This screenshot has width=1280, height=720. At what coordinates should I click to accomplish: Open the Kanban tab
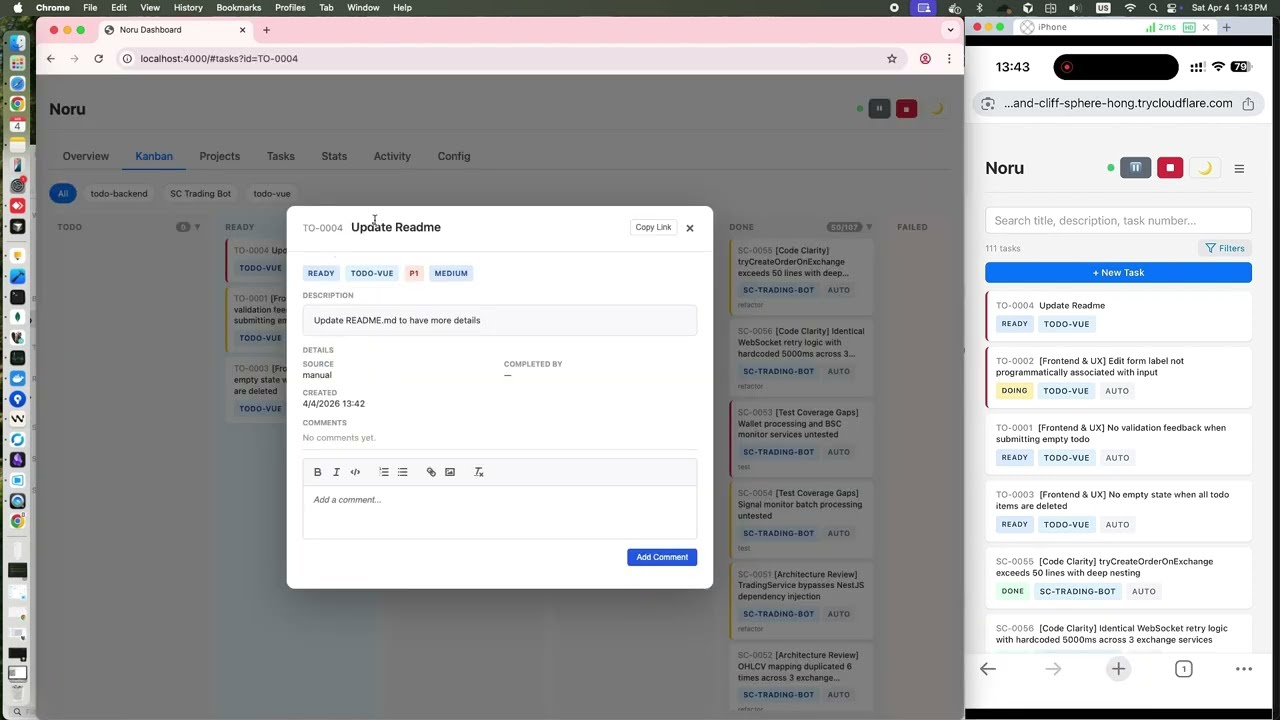154,156
